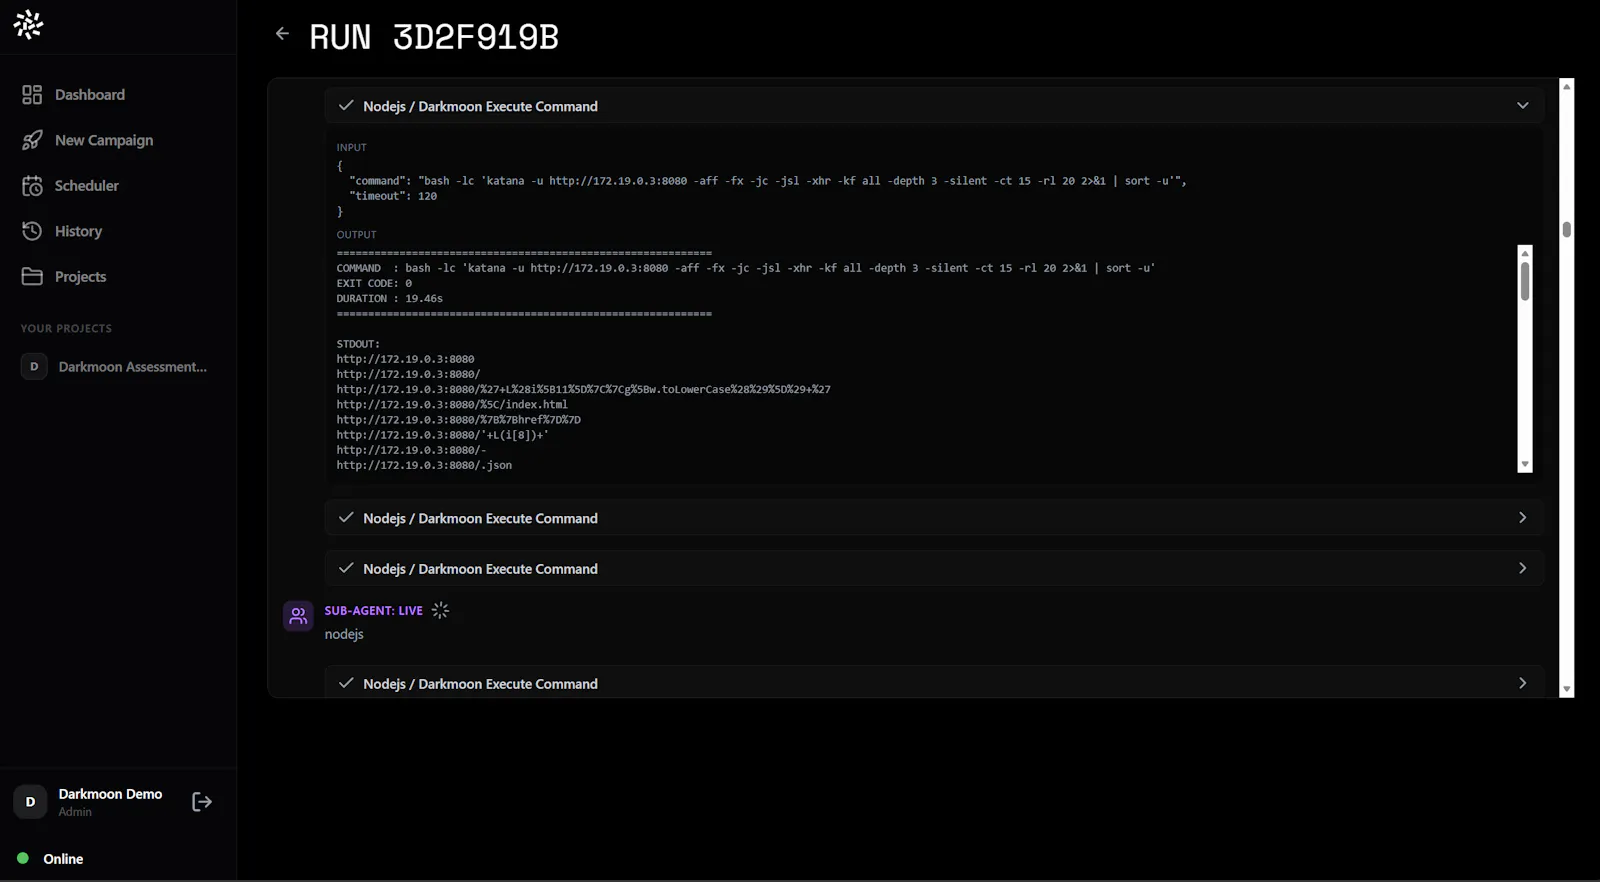Click the log out icon
Screen dimensions: 1600x882
coord(202,802)
